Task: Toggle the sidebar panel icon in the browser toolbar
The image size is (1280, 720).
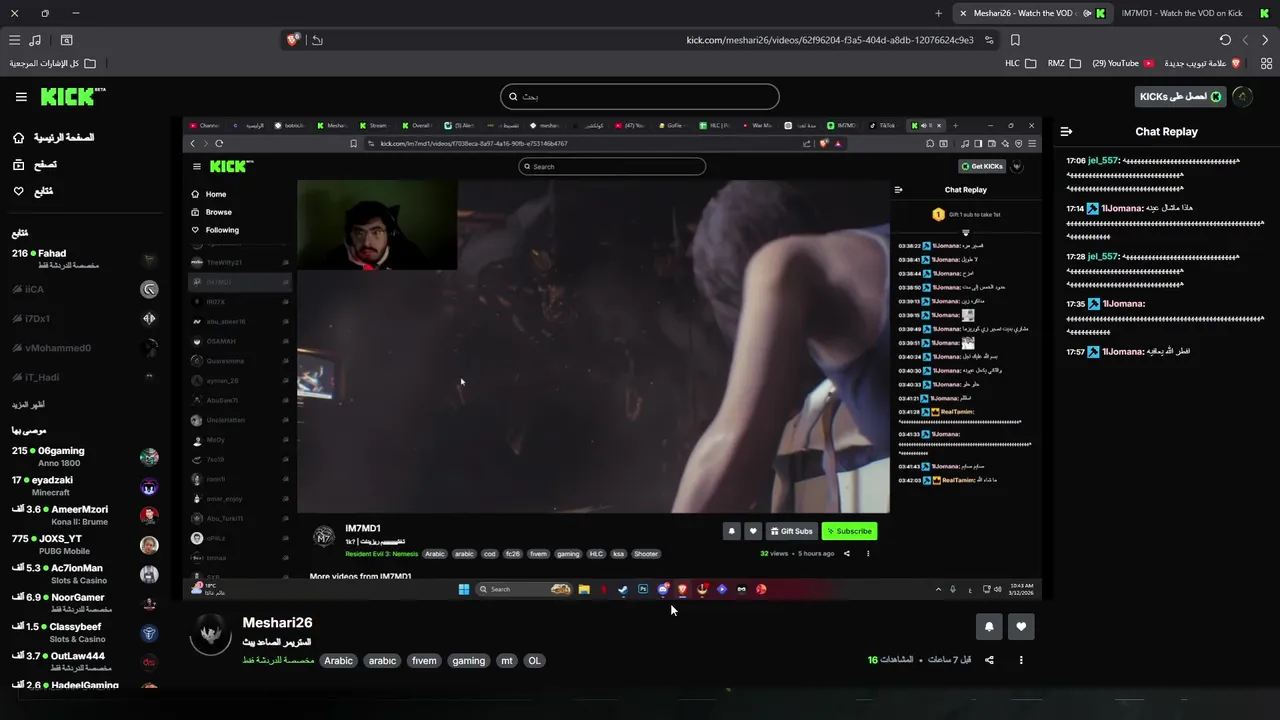Action: (x=66, y=40)
